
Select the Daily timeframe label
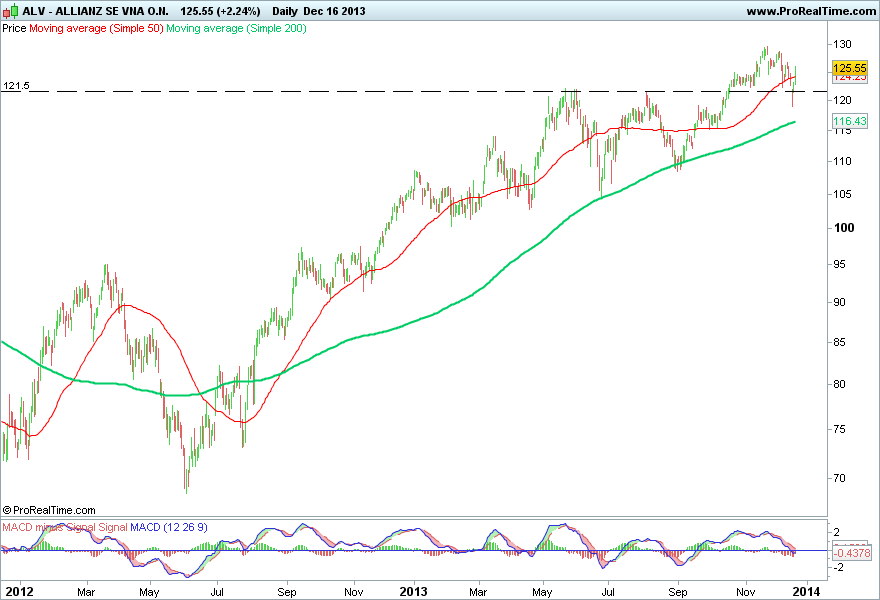point(285,11)
